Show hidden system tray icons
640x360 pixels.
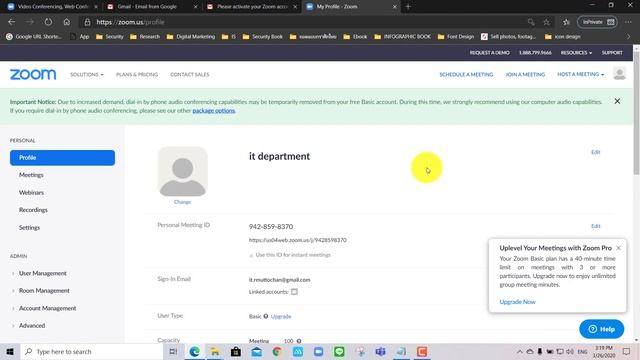(520, 351)
